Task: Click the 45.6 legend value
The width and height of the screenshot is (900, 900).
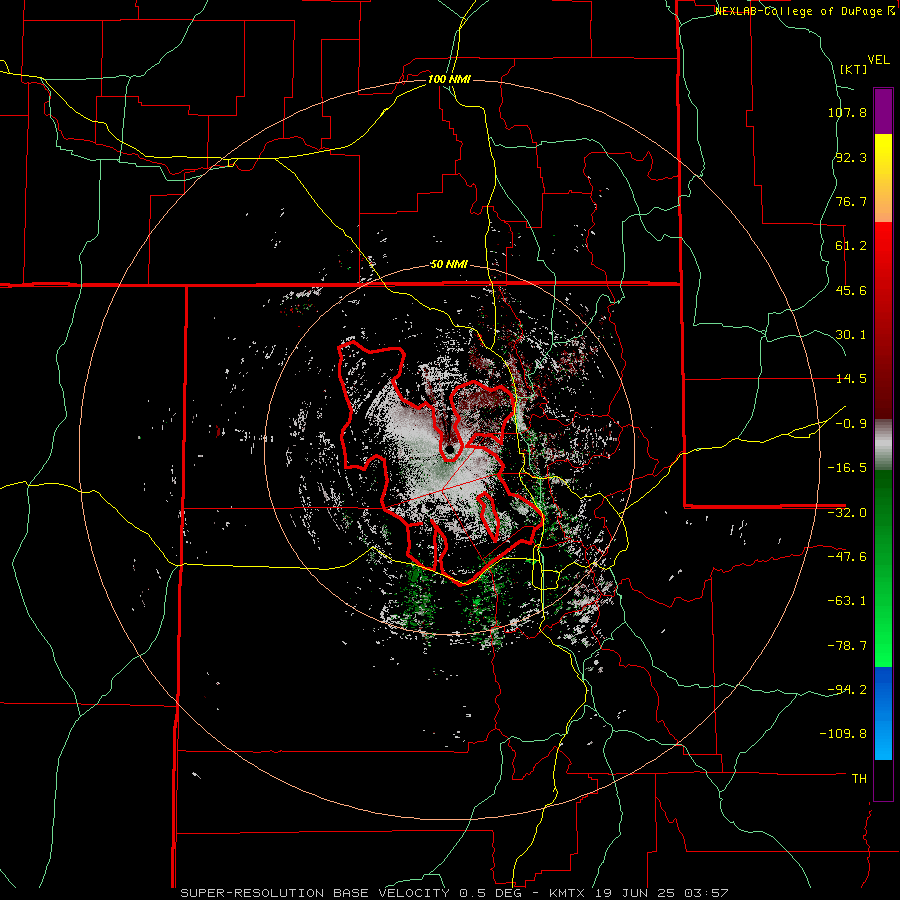Action: [851, 290]
